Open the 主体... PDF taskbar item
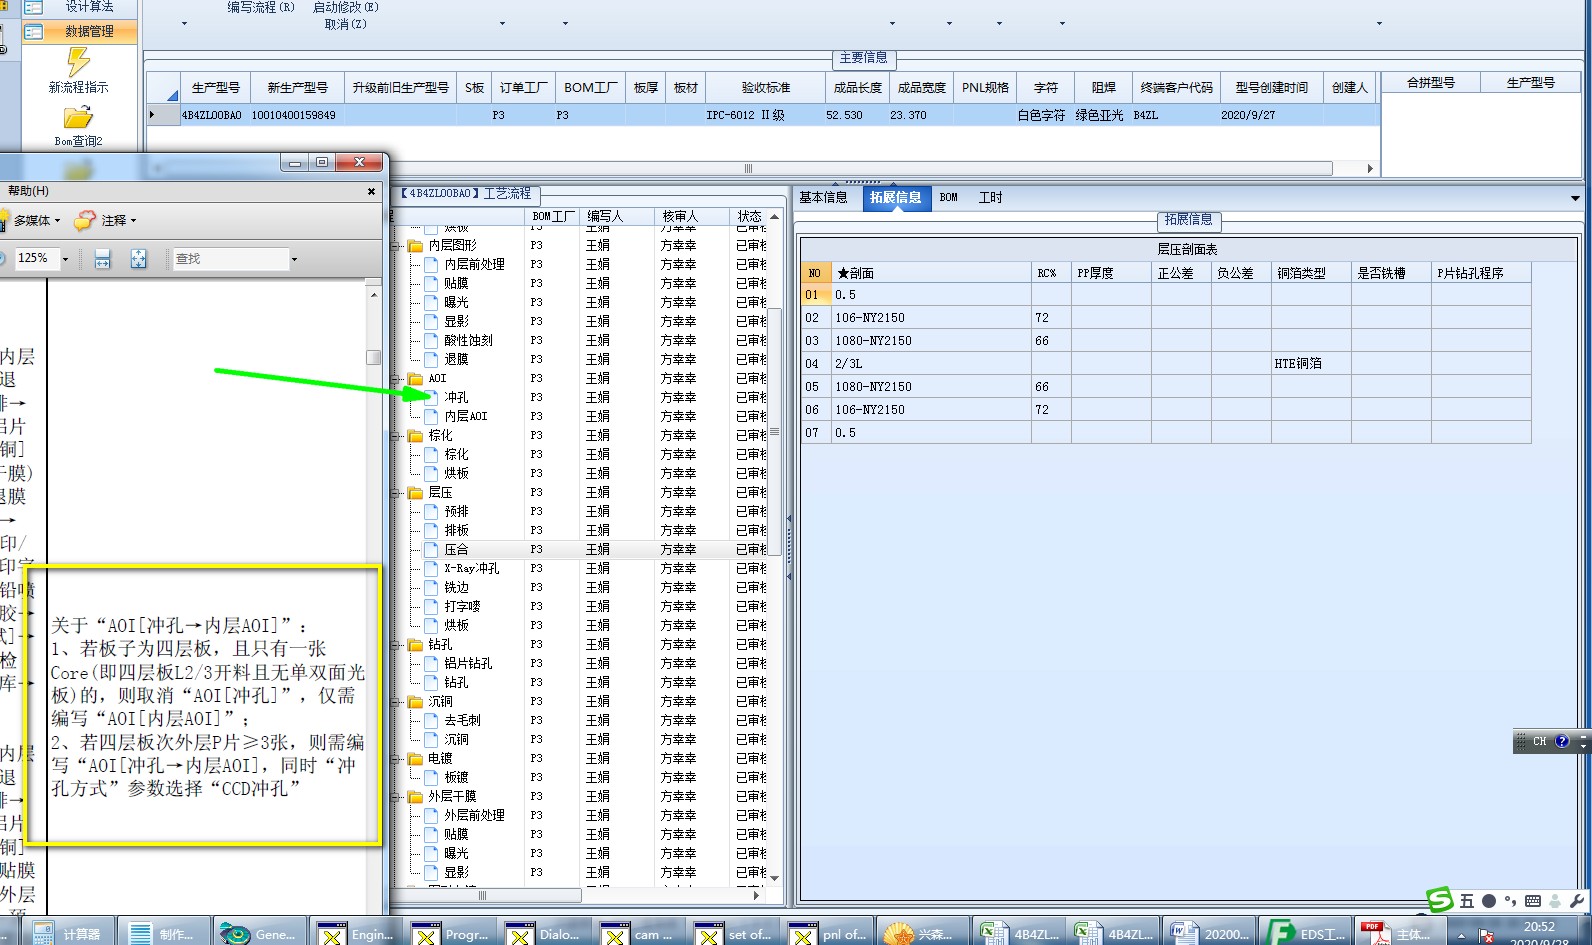 point(1398,932)
